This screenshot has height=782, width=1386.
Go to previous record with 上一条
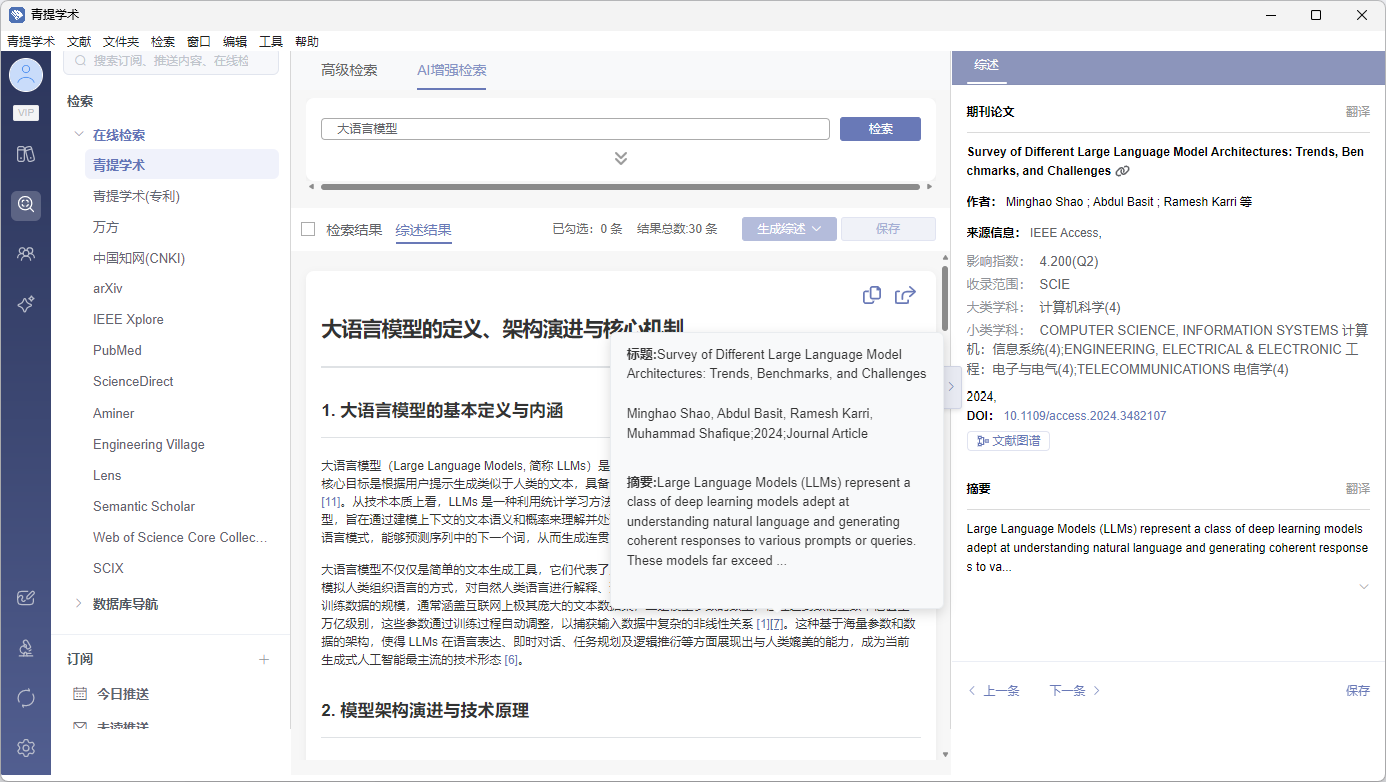point(993,691)
